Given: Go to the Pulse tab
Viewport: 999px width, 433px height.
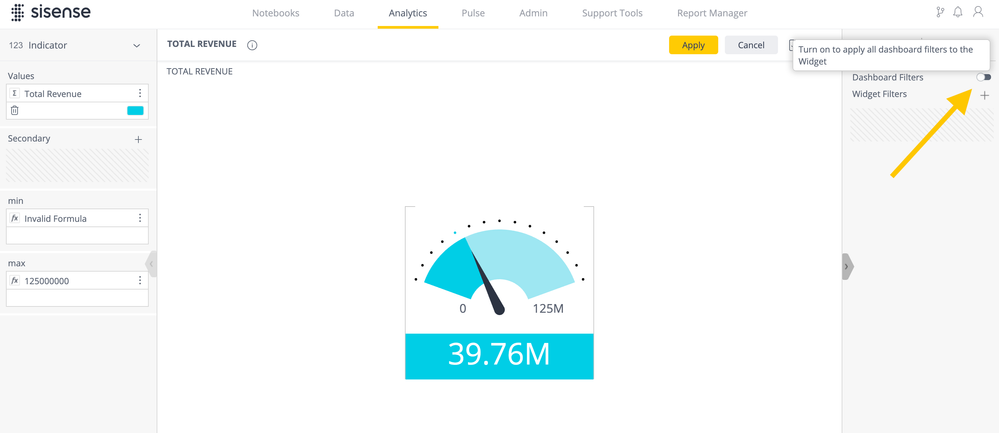Looking at the screenshot, I should click(x=473, y=13).
